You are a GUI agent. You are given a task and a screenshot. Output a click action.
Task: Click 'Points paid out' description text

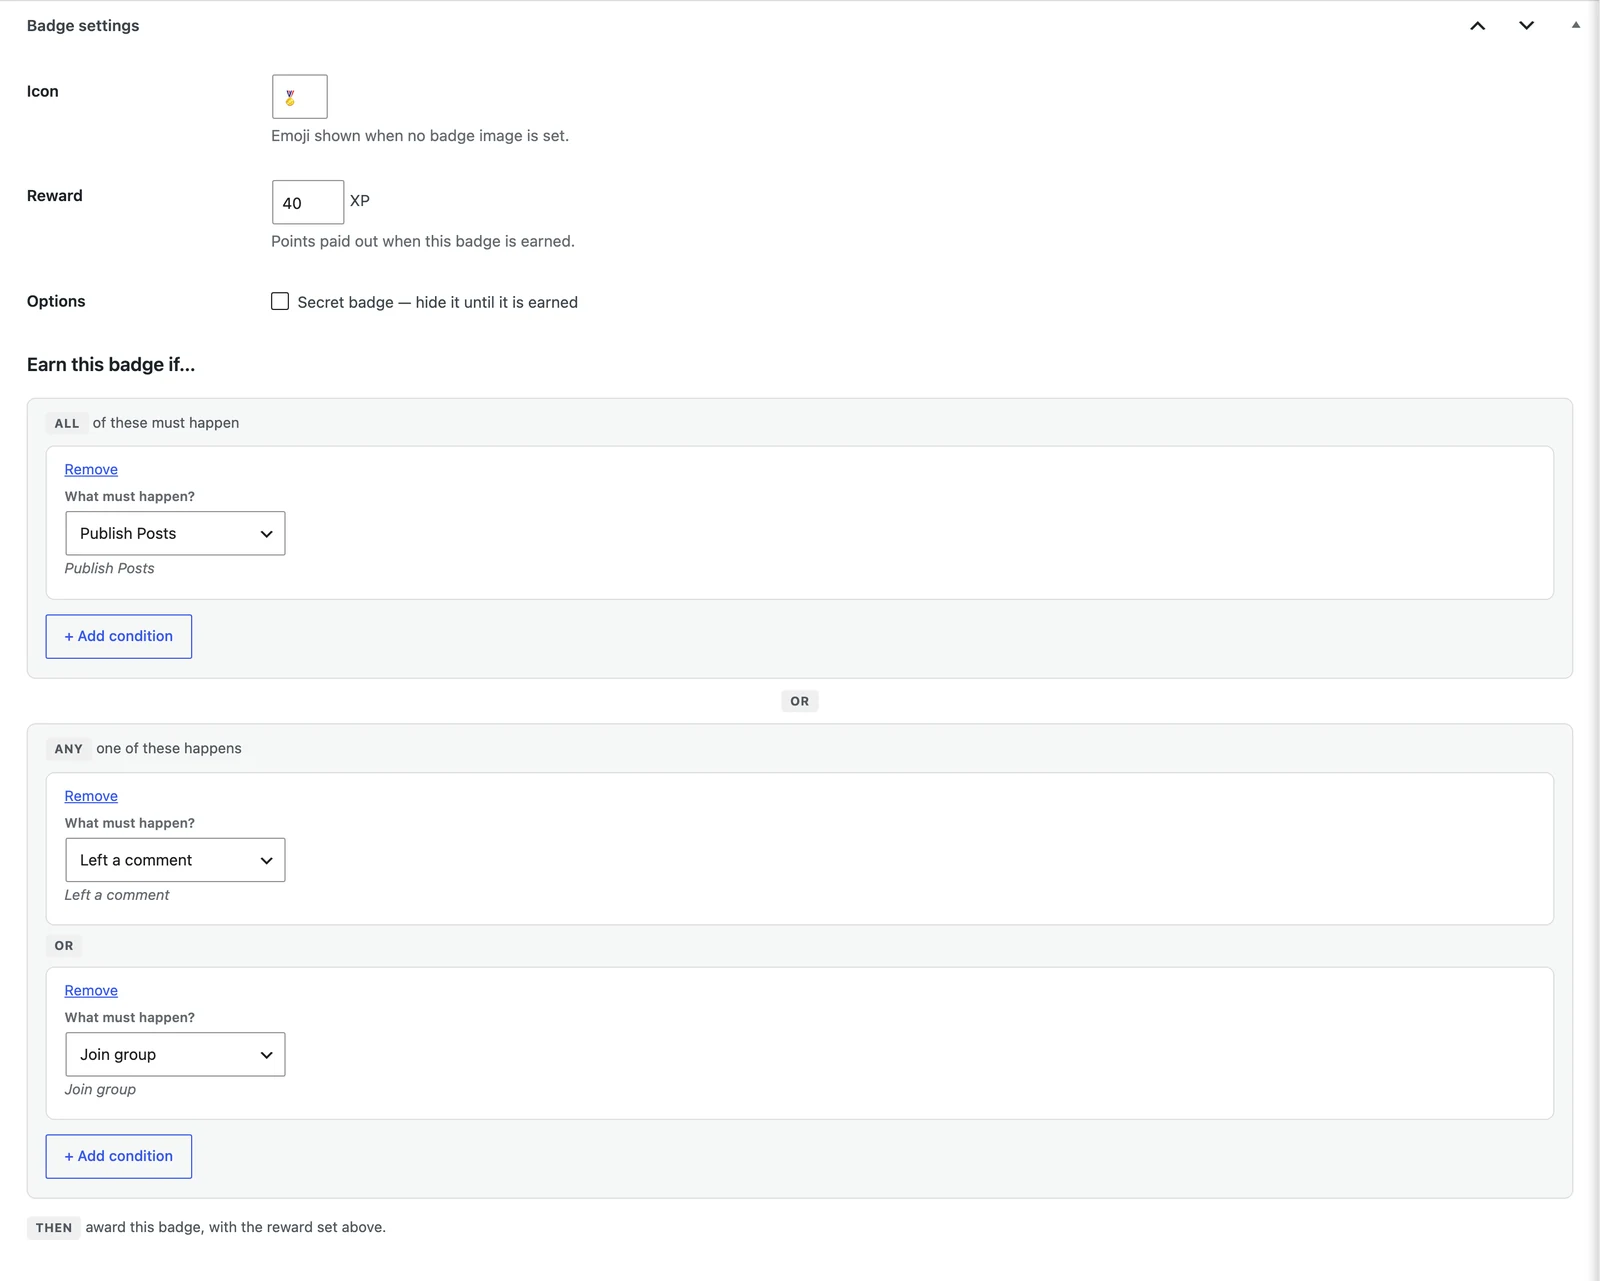point(423,241)
